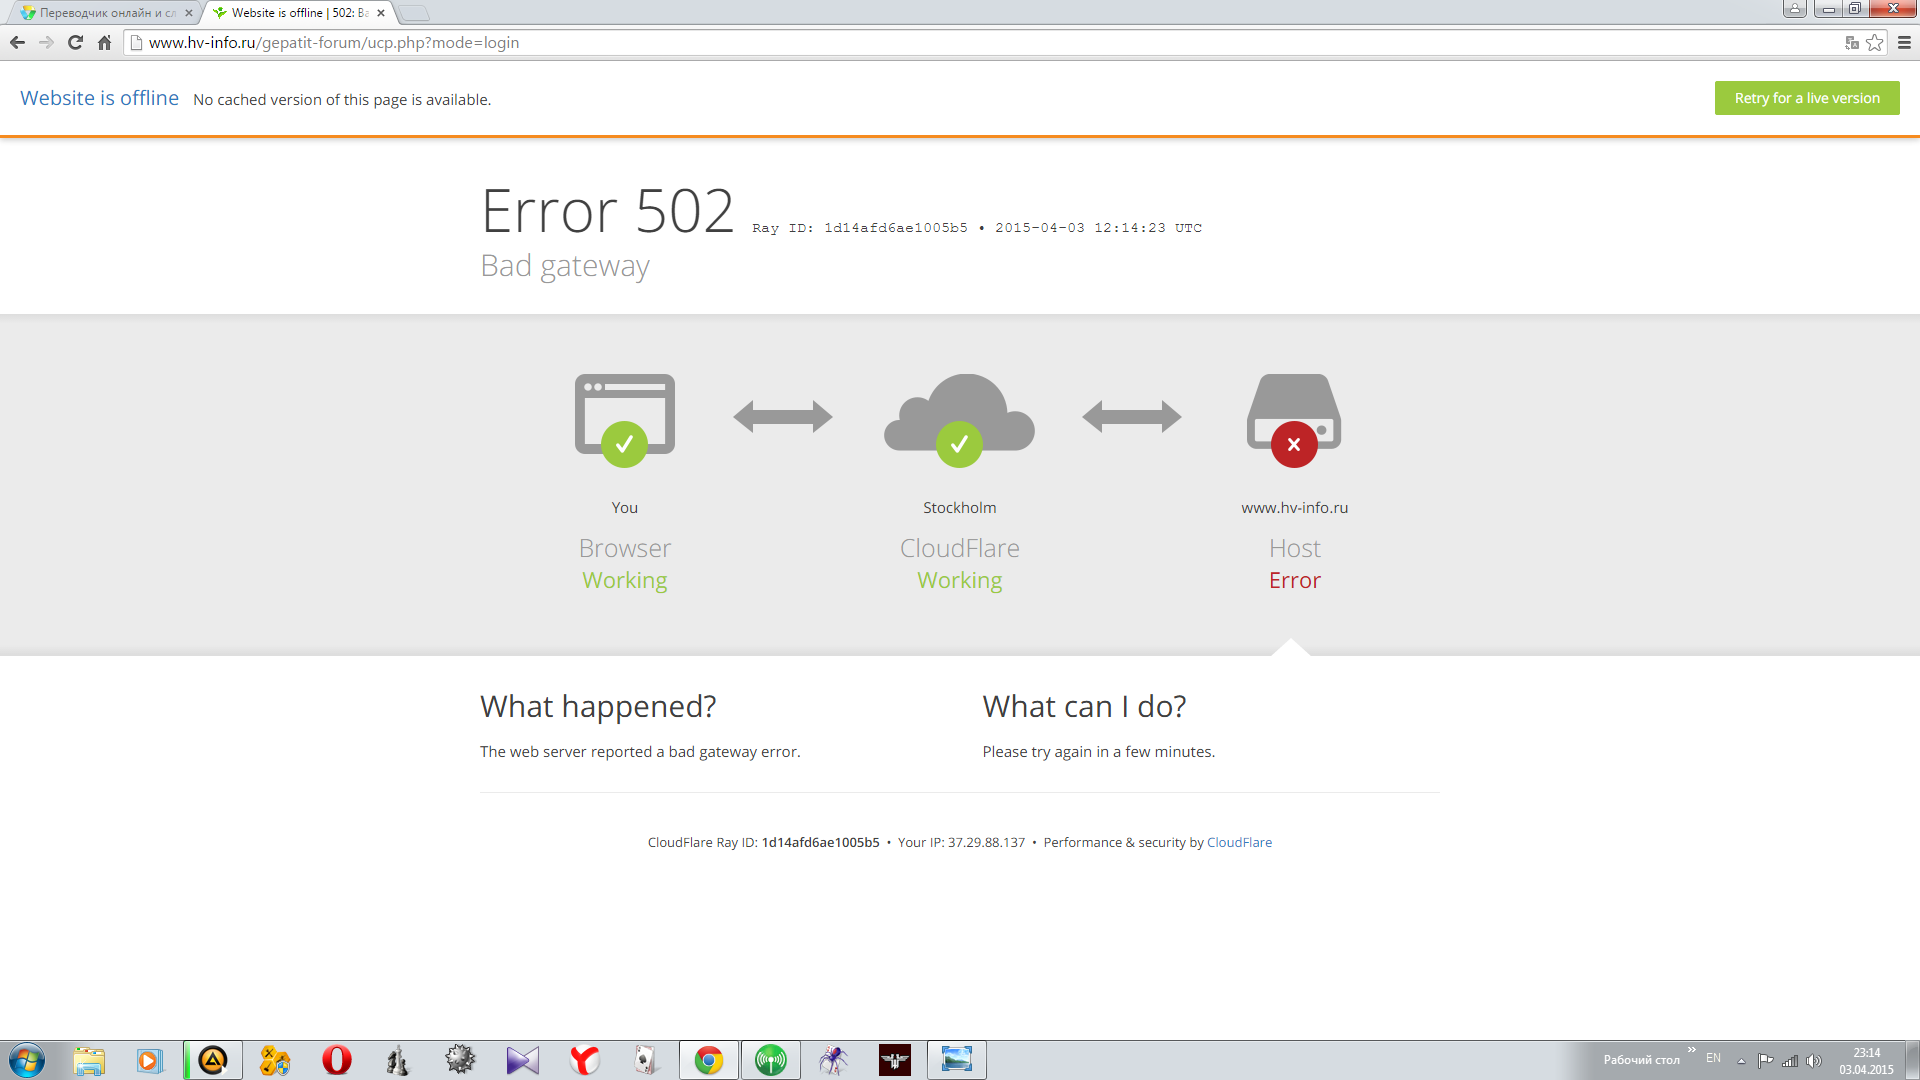Open the volume speaker tray icon
Screen dimensions: 1920x1080
pos(1814,1061)
